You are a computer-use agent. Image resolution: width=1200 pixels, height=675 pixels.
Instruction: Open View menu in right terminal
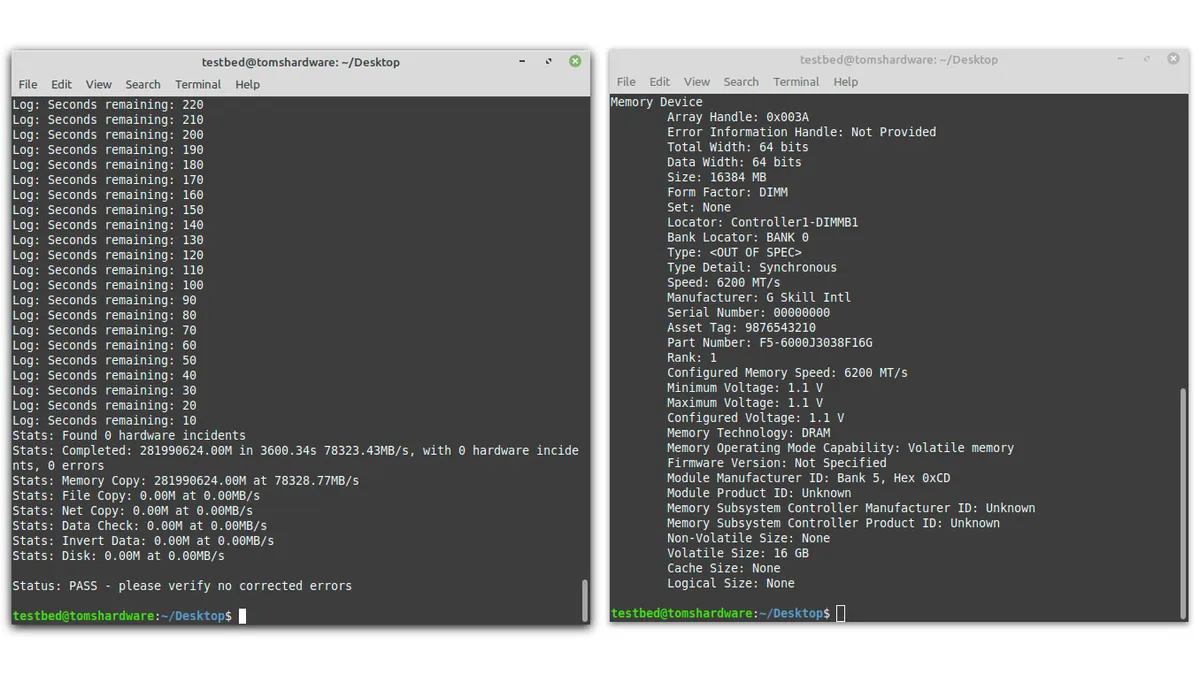click(697, 82)
